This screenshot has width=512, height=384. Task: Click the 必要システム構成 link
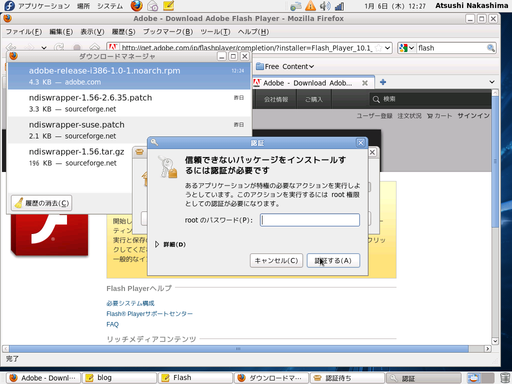[x=130, y=303]
